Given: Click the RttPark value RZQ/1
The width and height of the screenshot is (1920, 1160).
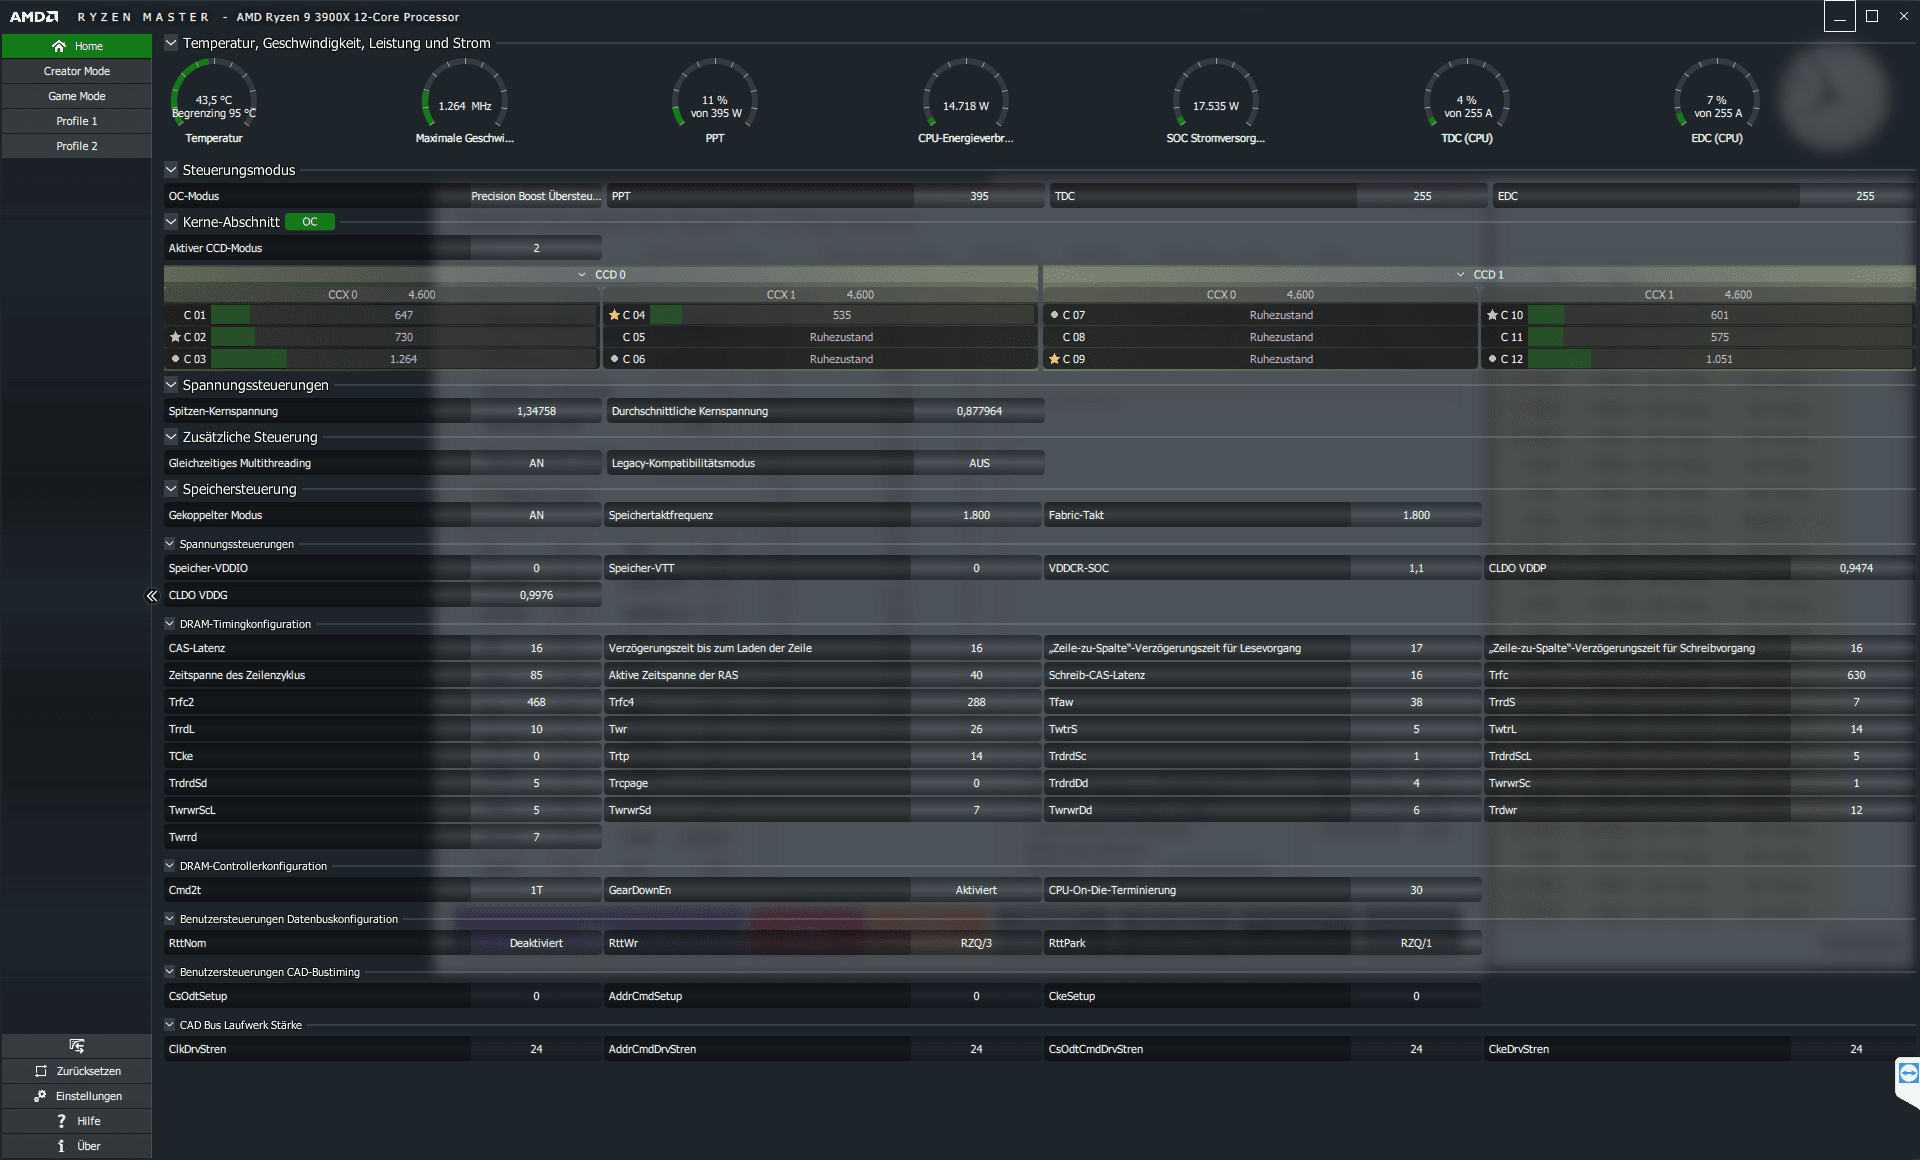Looking at the screenshot, I should pos(1416,943).
